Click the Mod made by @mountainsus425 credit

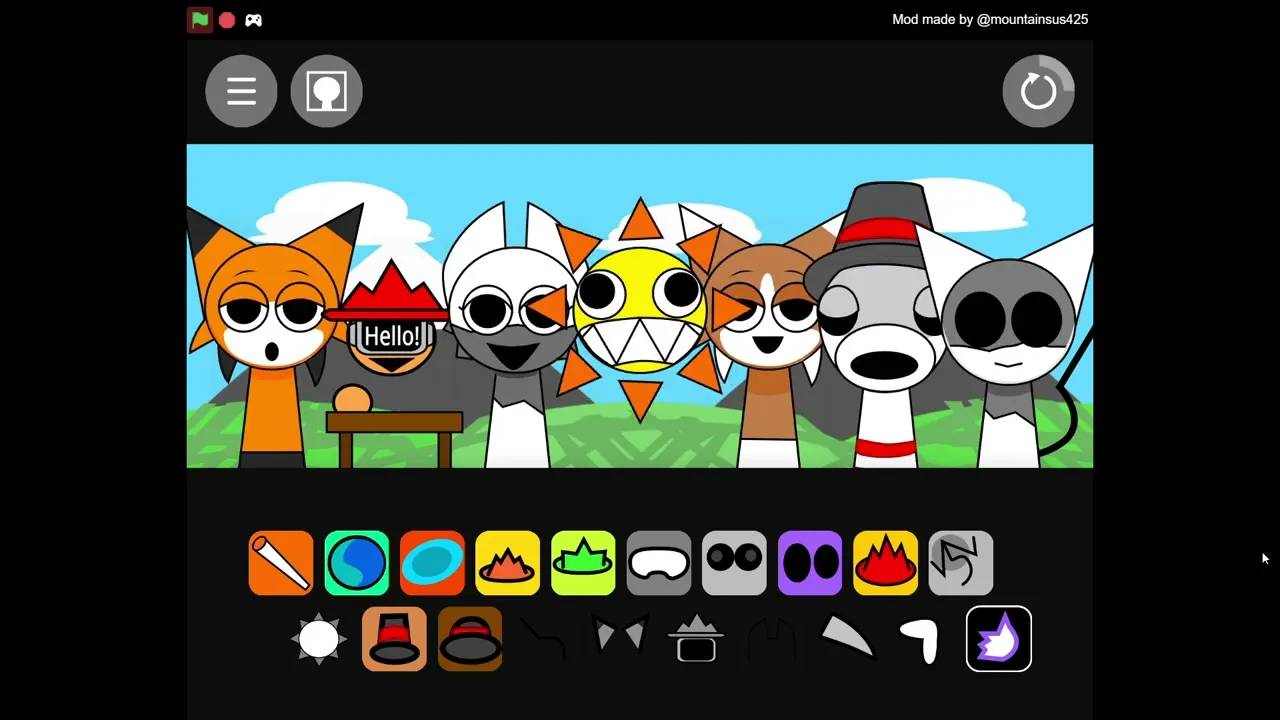click(990, 19)
